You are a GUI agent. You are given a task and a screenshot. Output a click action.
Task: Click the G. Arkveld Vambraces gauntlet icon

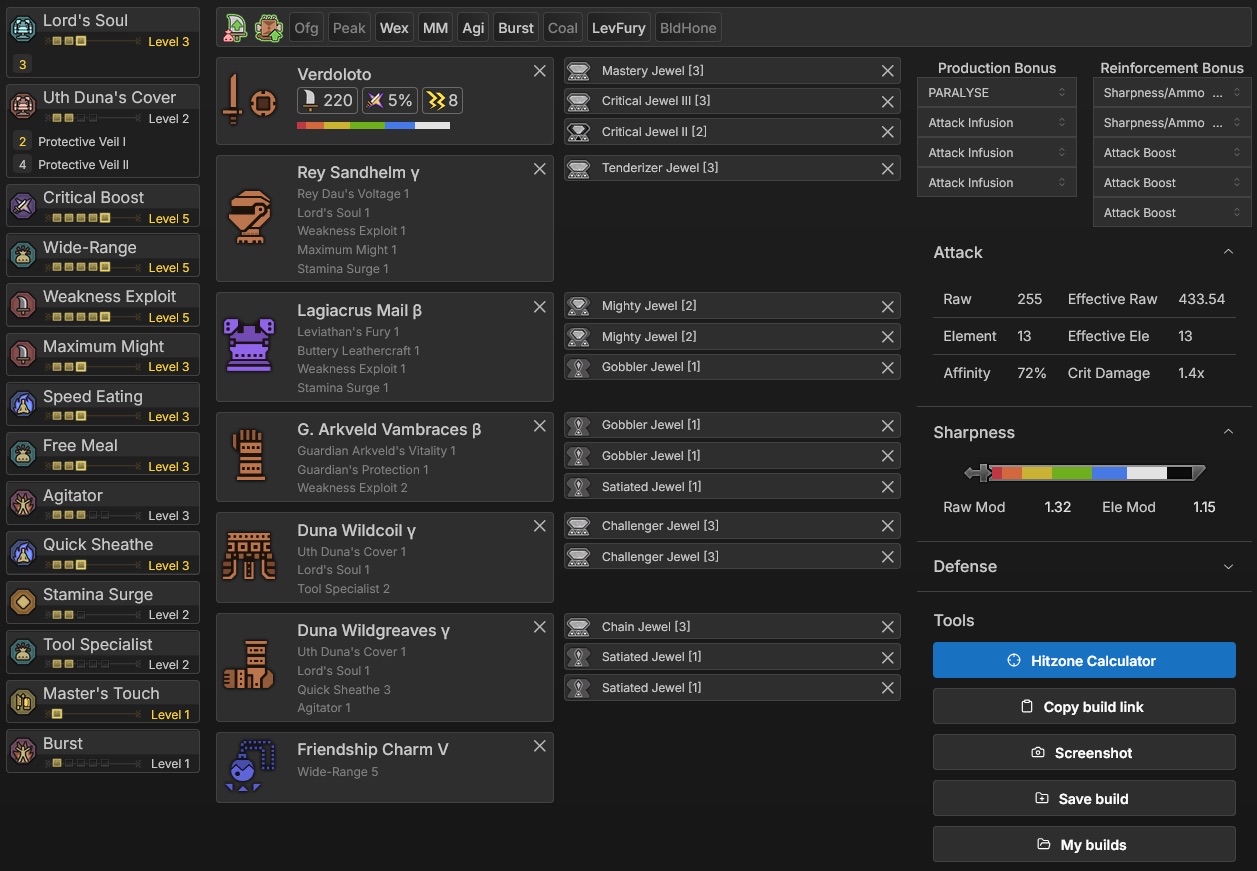(x=249, y=456)
